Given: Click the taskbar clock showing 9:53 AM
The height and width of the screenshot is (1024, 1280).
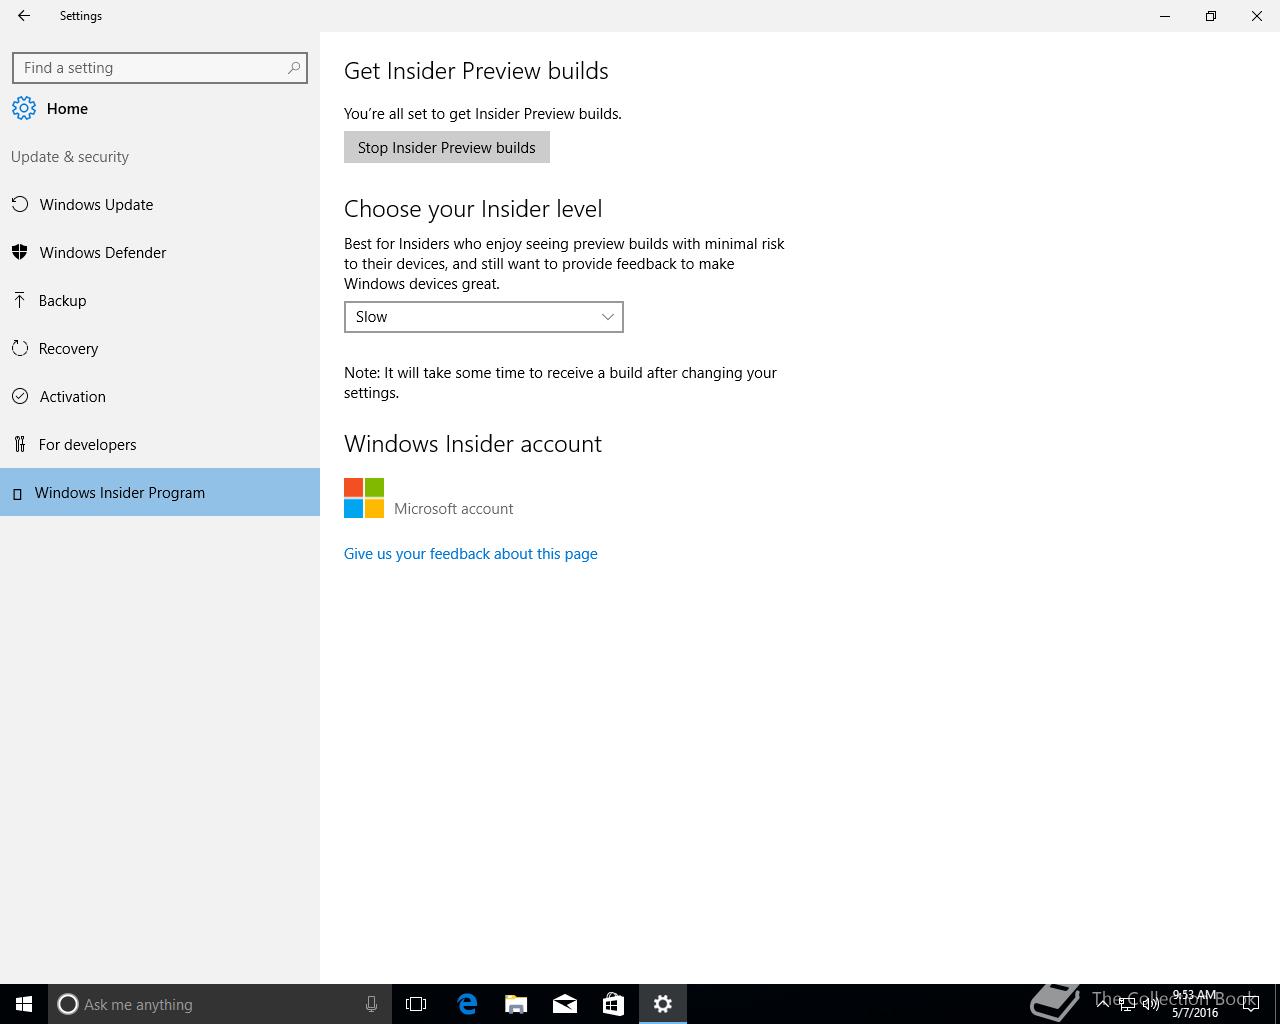Looking at the screenshot, I should click(1195, 1004).
